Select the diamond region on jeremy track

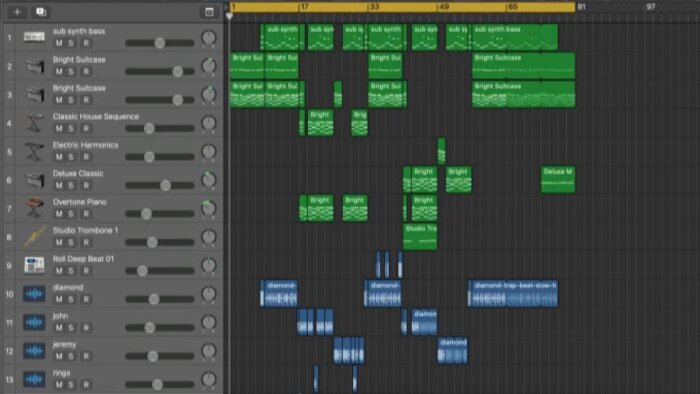(x=453, y=351)
